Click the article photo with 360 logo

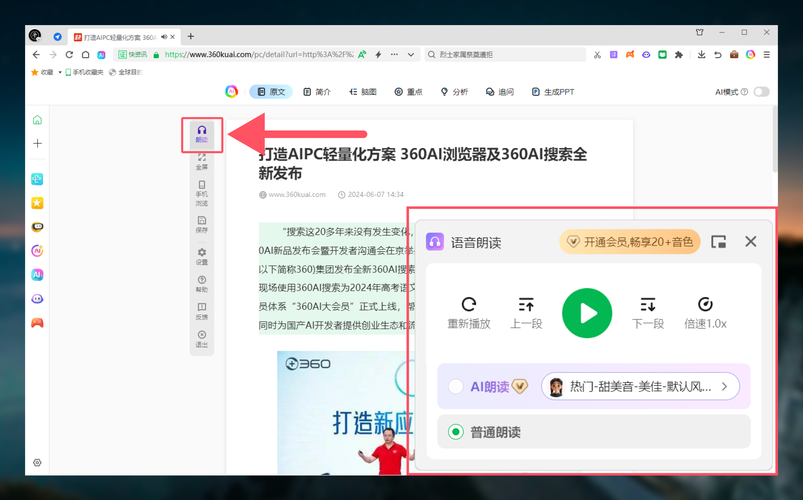tap(345, 412)
